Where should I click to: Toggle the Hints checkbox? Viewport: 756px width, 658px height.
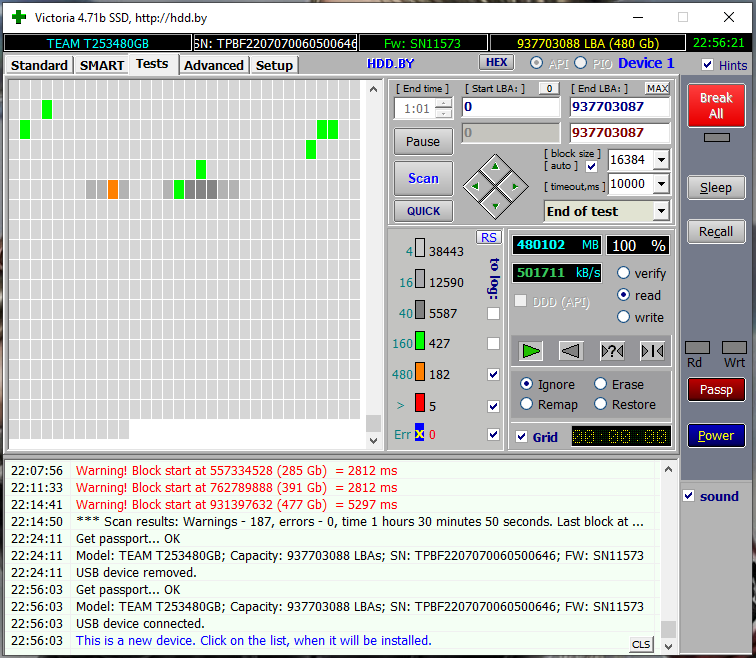point(707,65)
